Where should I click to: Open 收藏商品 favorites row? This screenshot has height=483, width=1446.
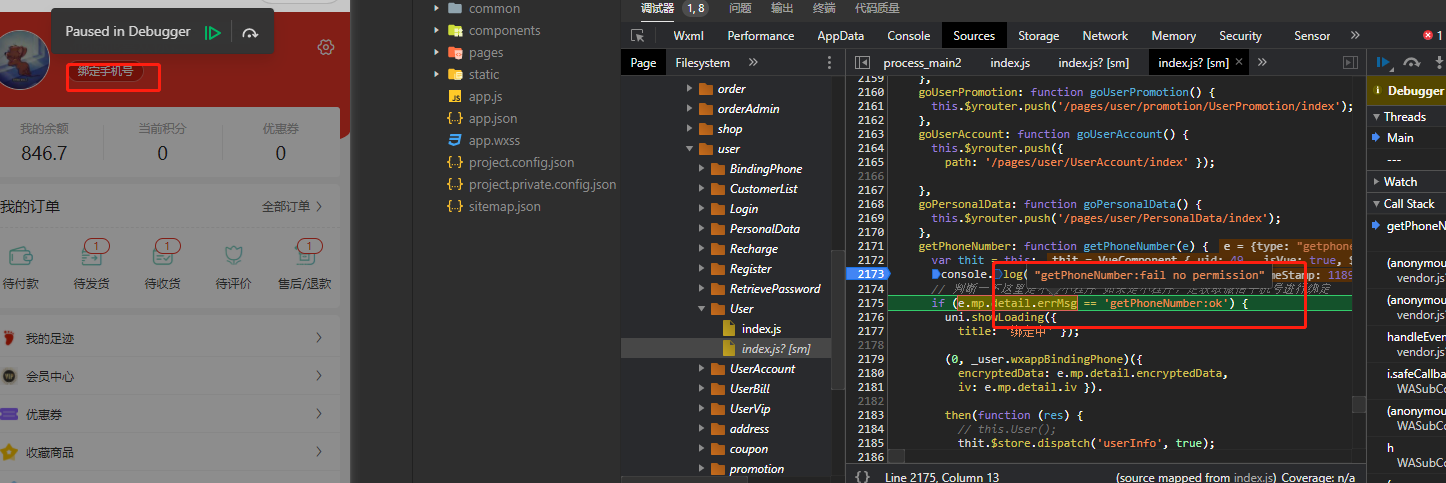tap(170, 452)
